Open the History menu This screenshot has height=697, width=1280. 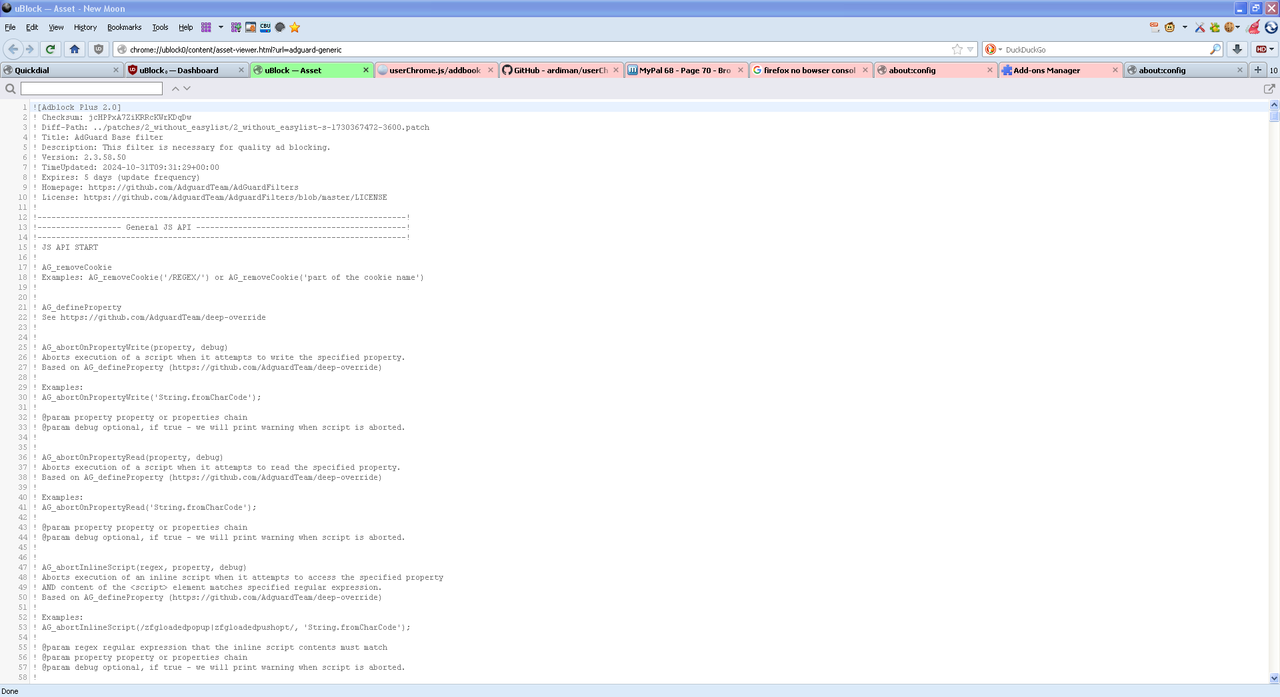[x=85, y=27]
